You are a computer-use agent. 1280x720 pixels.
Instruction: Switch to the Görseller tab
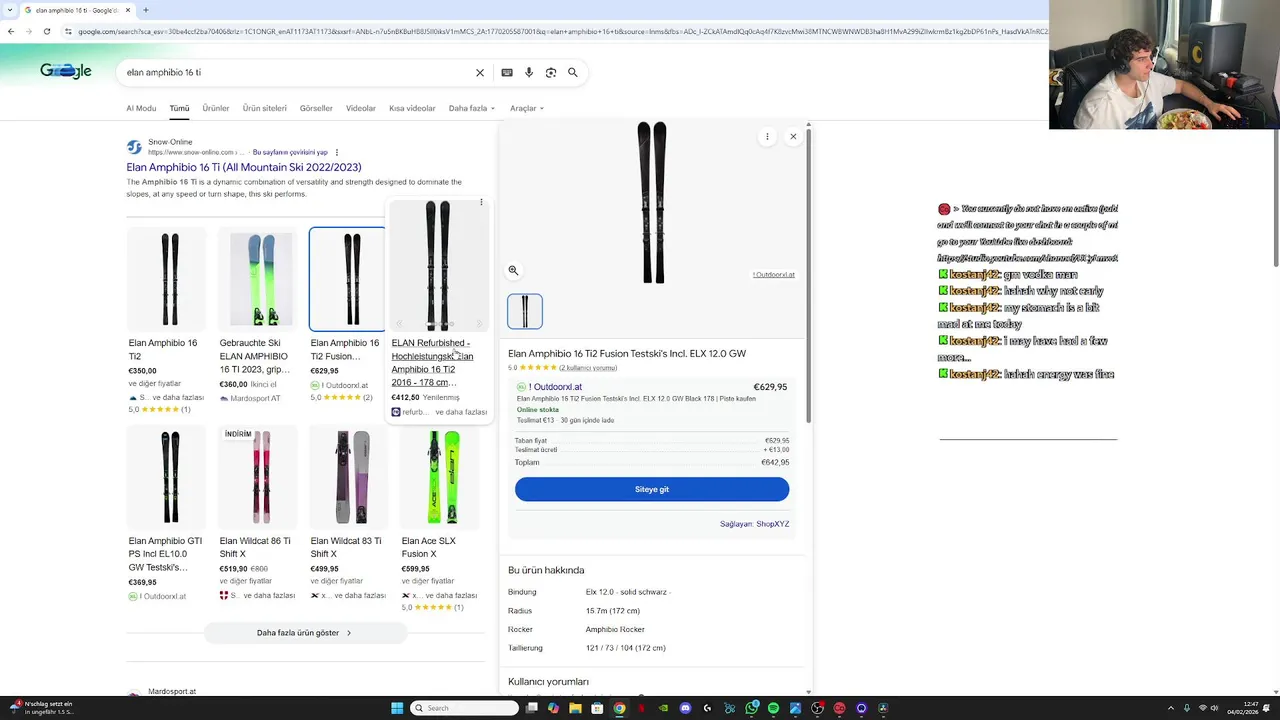[x=316, y=108]
